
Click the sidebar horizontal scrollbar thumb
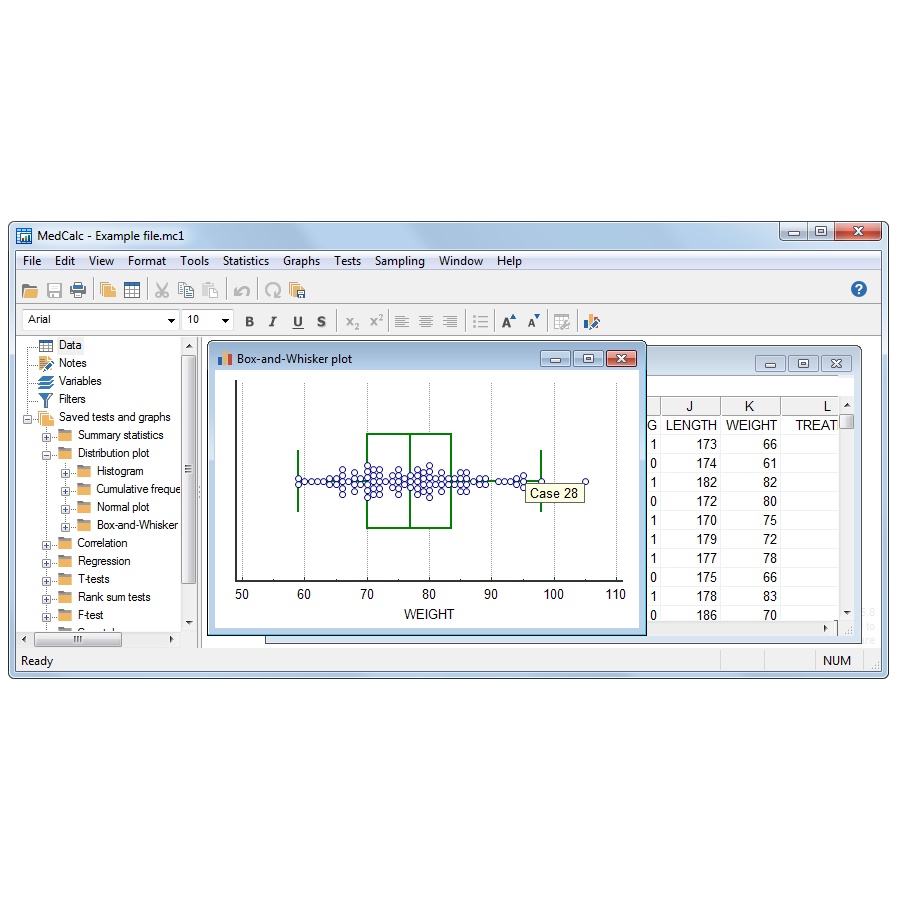(77, 640)
